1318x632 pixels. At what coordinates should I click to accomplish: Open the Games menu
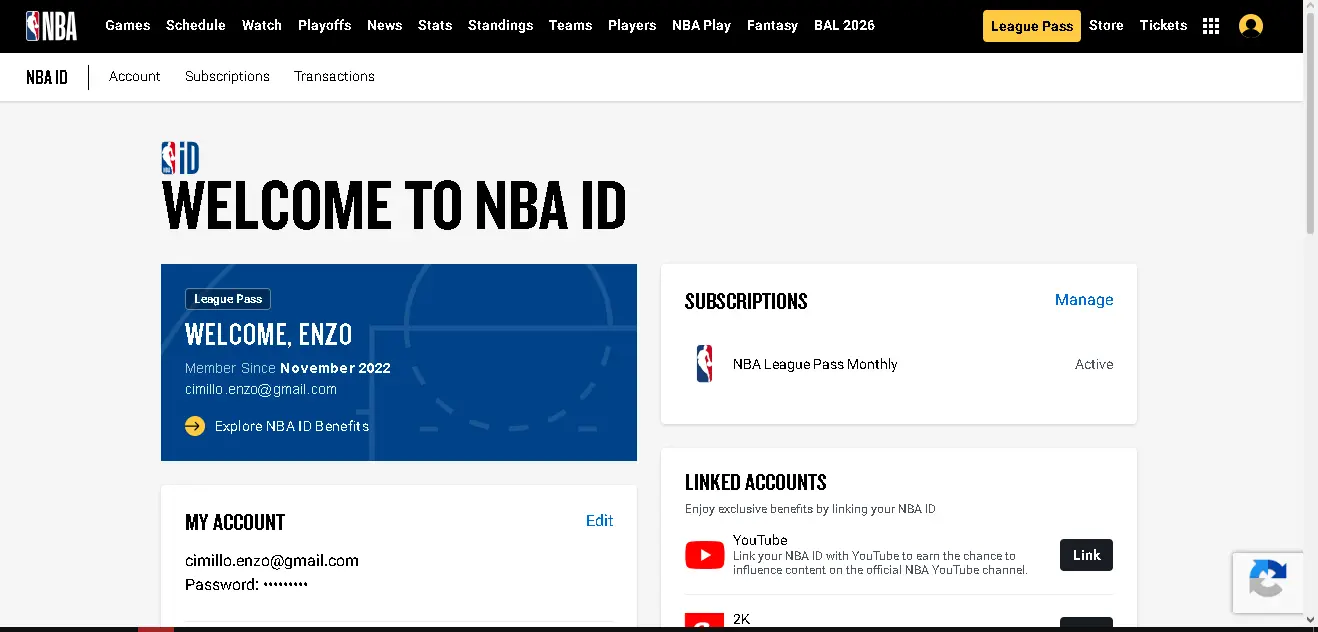pyautogui.click(x=128, y=25)
